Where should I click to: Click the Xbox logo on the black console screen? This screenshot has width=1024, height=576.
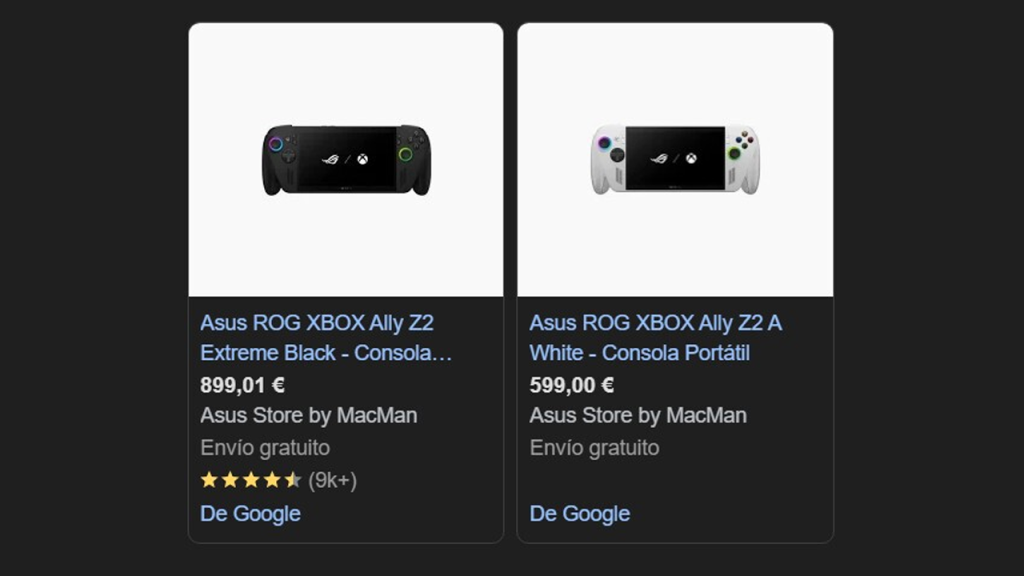click(x=360, y=158)
